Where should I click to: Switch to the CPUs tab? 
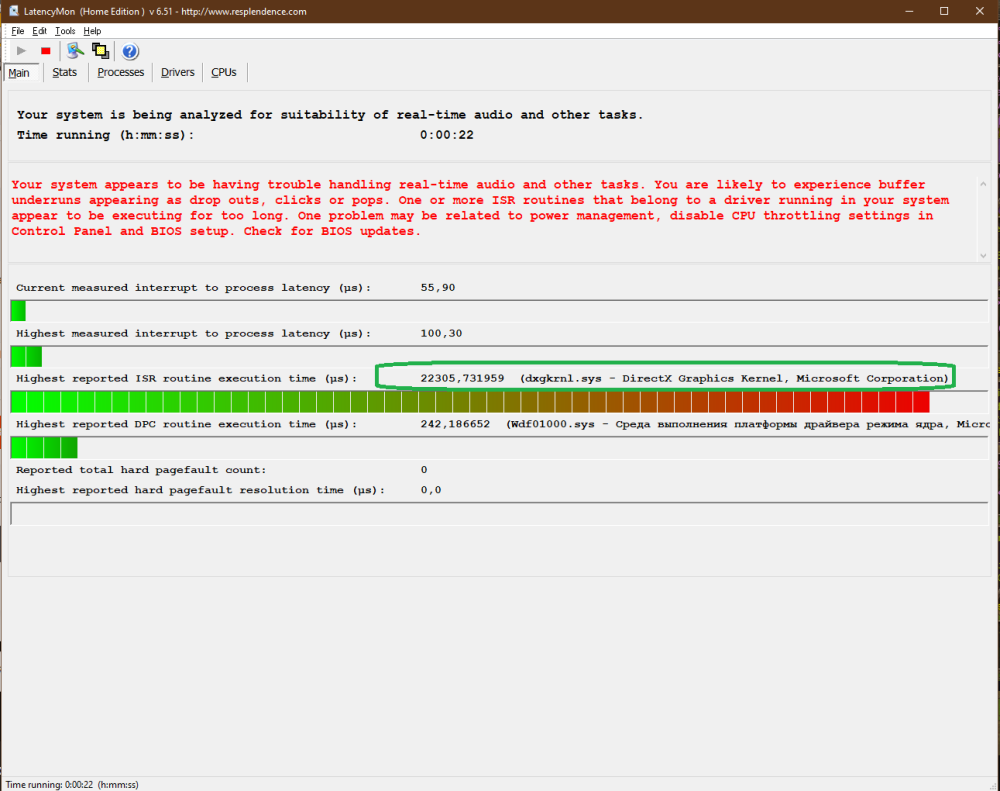pyautogui.click(x=224, y=73)
